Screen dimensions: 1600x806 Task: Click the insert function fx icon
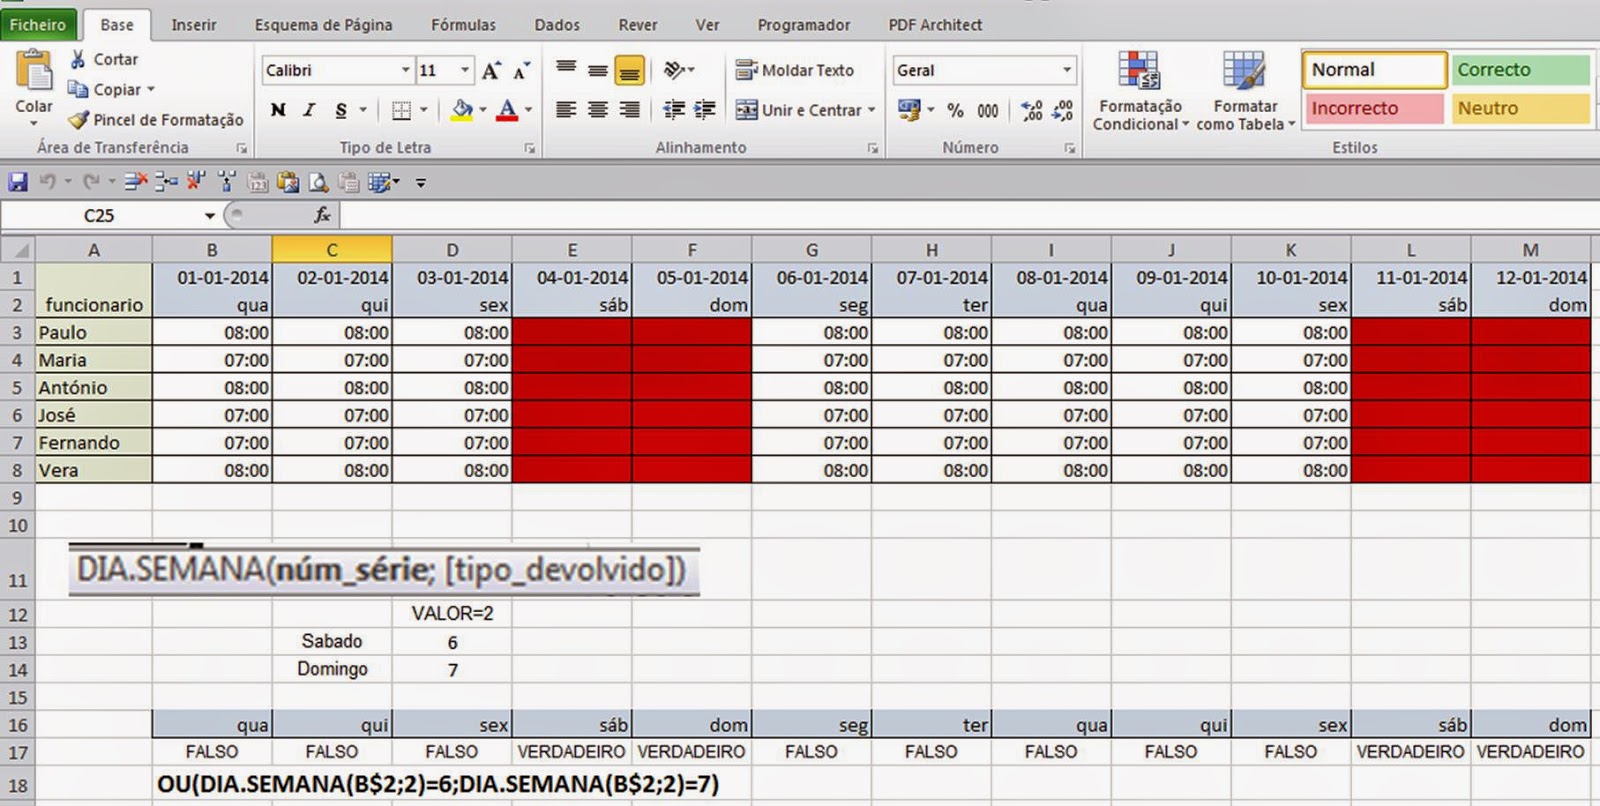click(322, 215)
